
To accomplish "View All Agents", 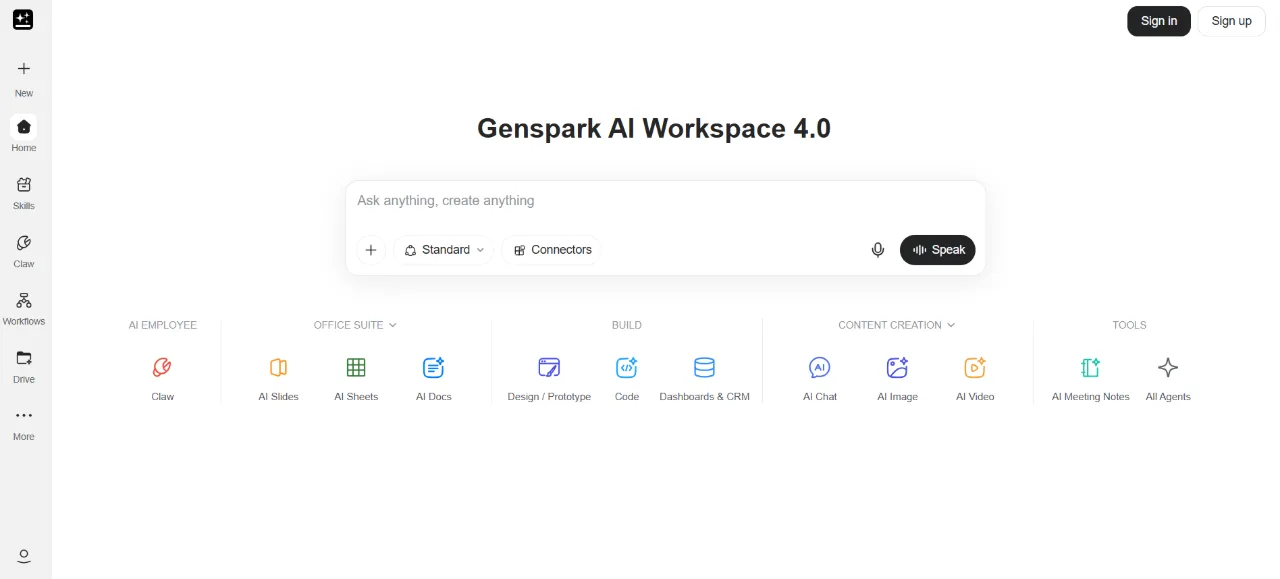I will (x=1168, y=378).
